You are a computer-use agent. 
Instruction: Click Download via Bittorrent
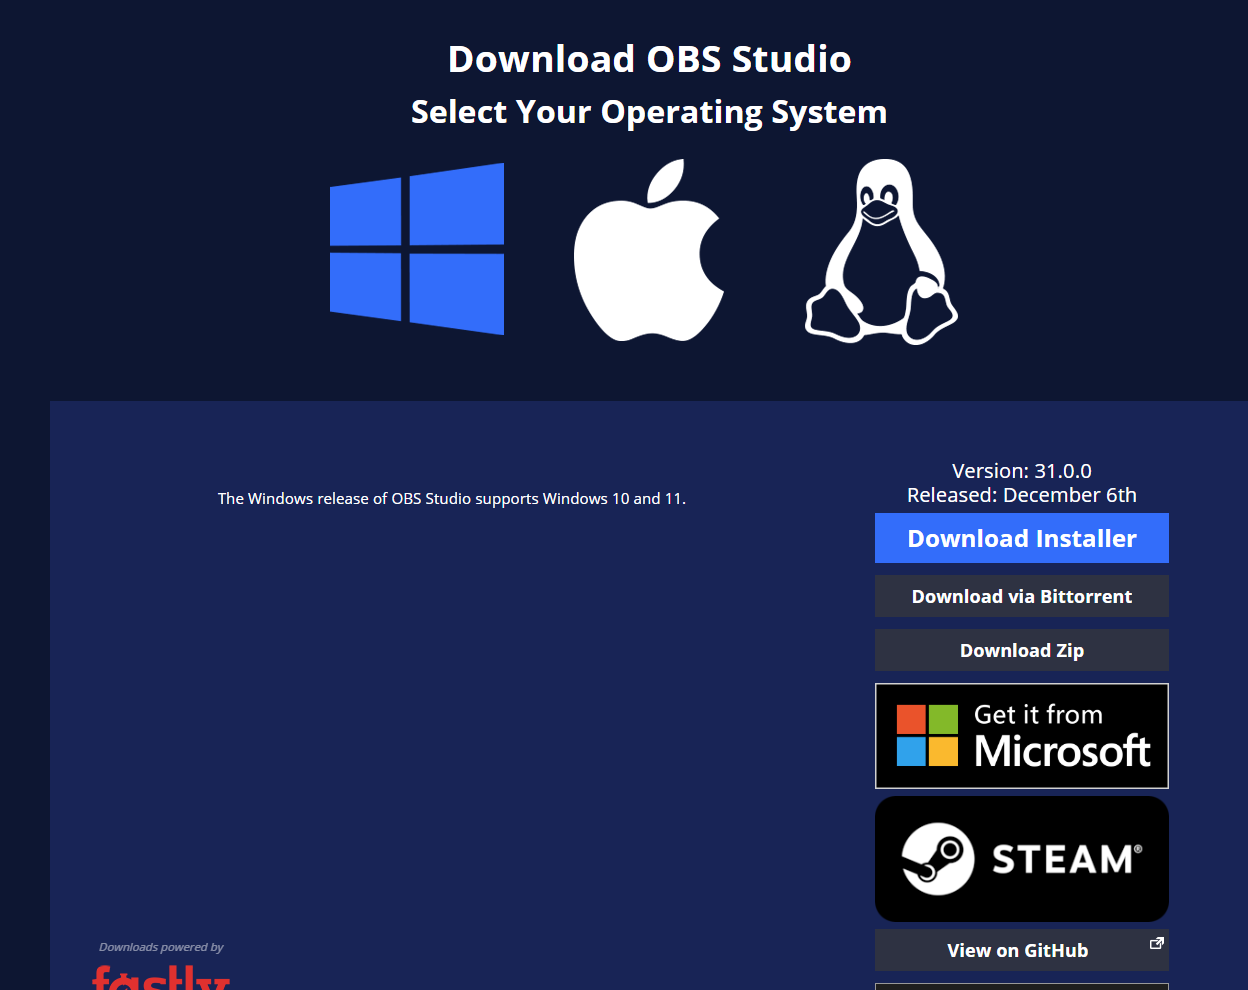tap(1021, 596)
